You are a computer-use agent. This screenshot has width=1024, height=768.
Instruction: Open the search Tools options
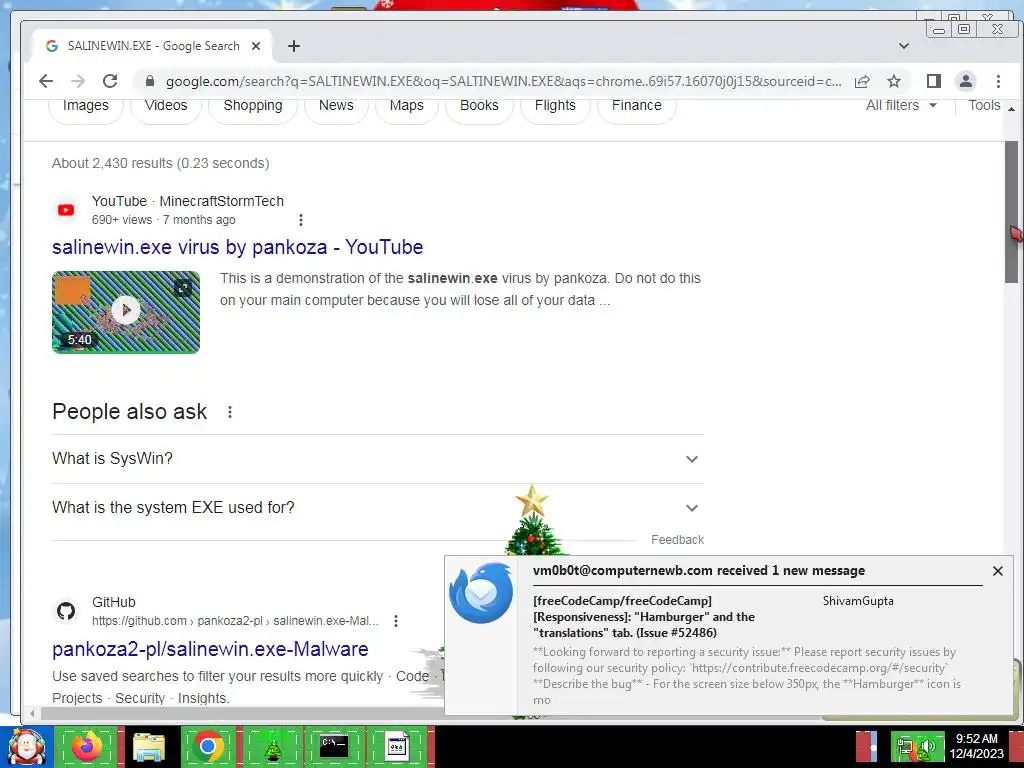(984, 105)
